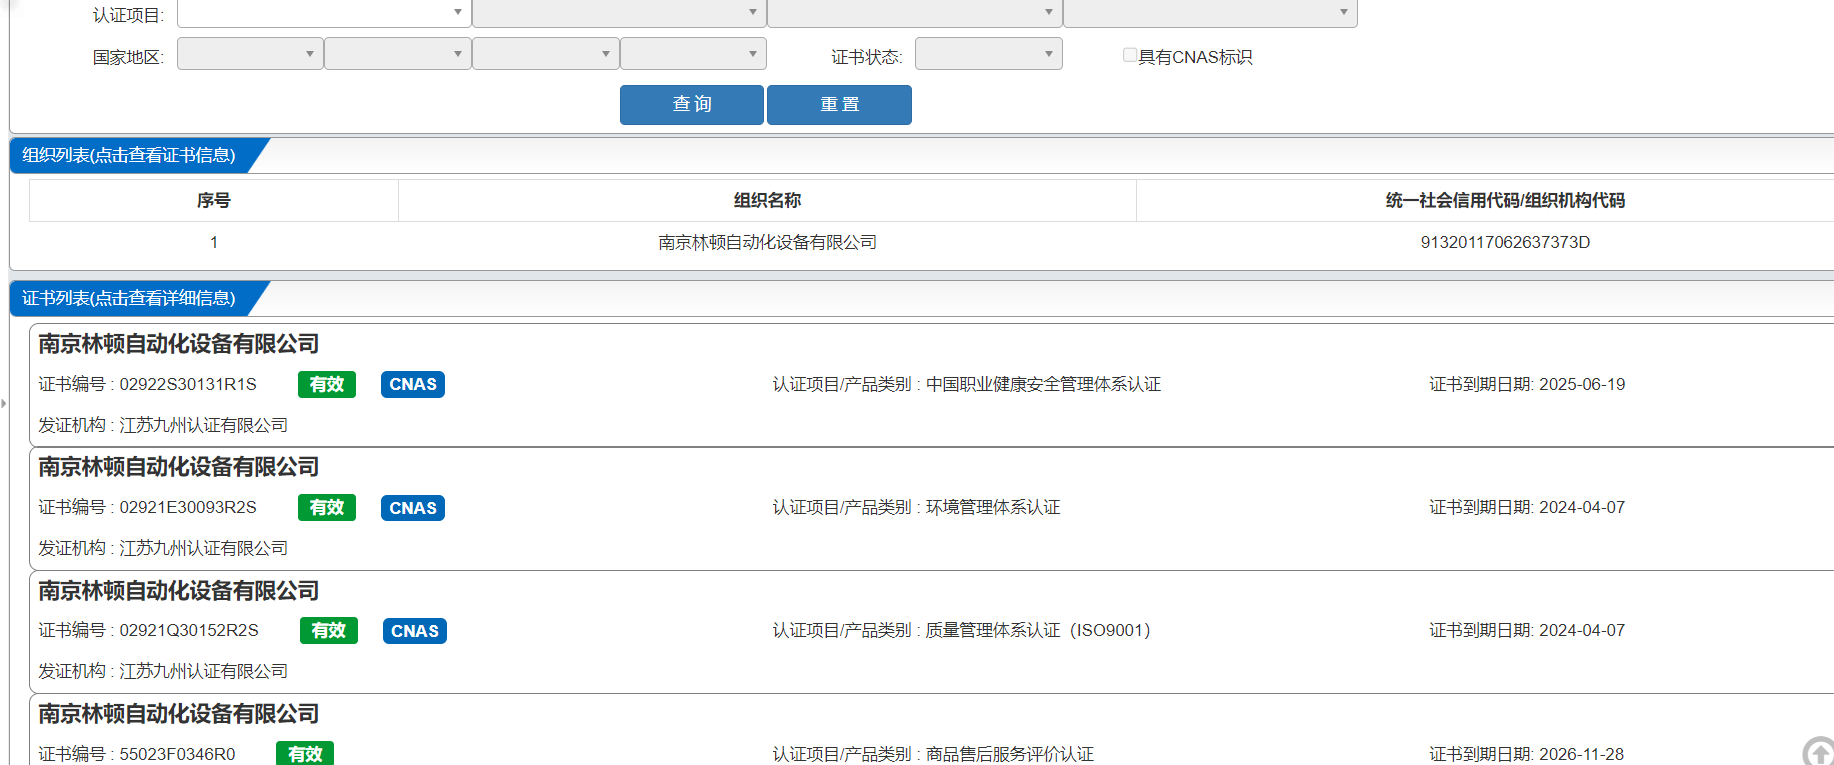The image size is (1834, 765).
Task: Click the 认证项目 label
Action: click(128, 15)
